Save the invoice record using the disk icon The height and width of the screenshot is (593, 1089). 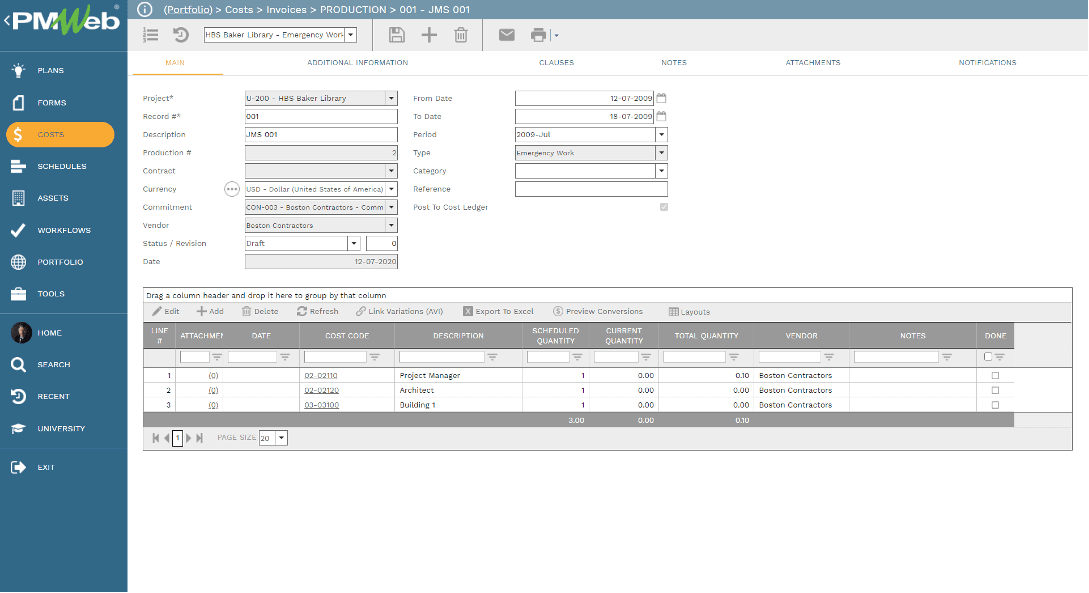pyautogui.click(x=396, y=34)
